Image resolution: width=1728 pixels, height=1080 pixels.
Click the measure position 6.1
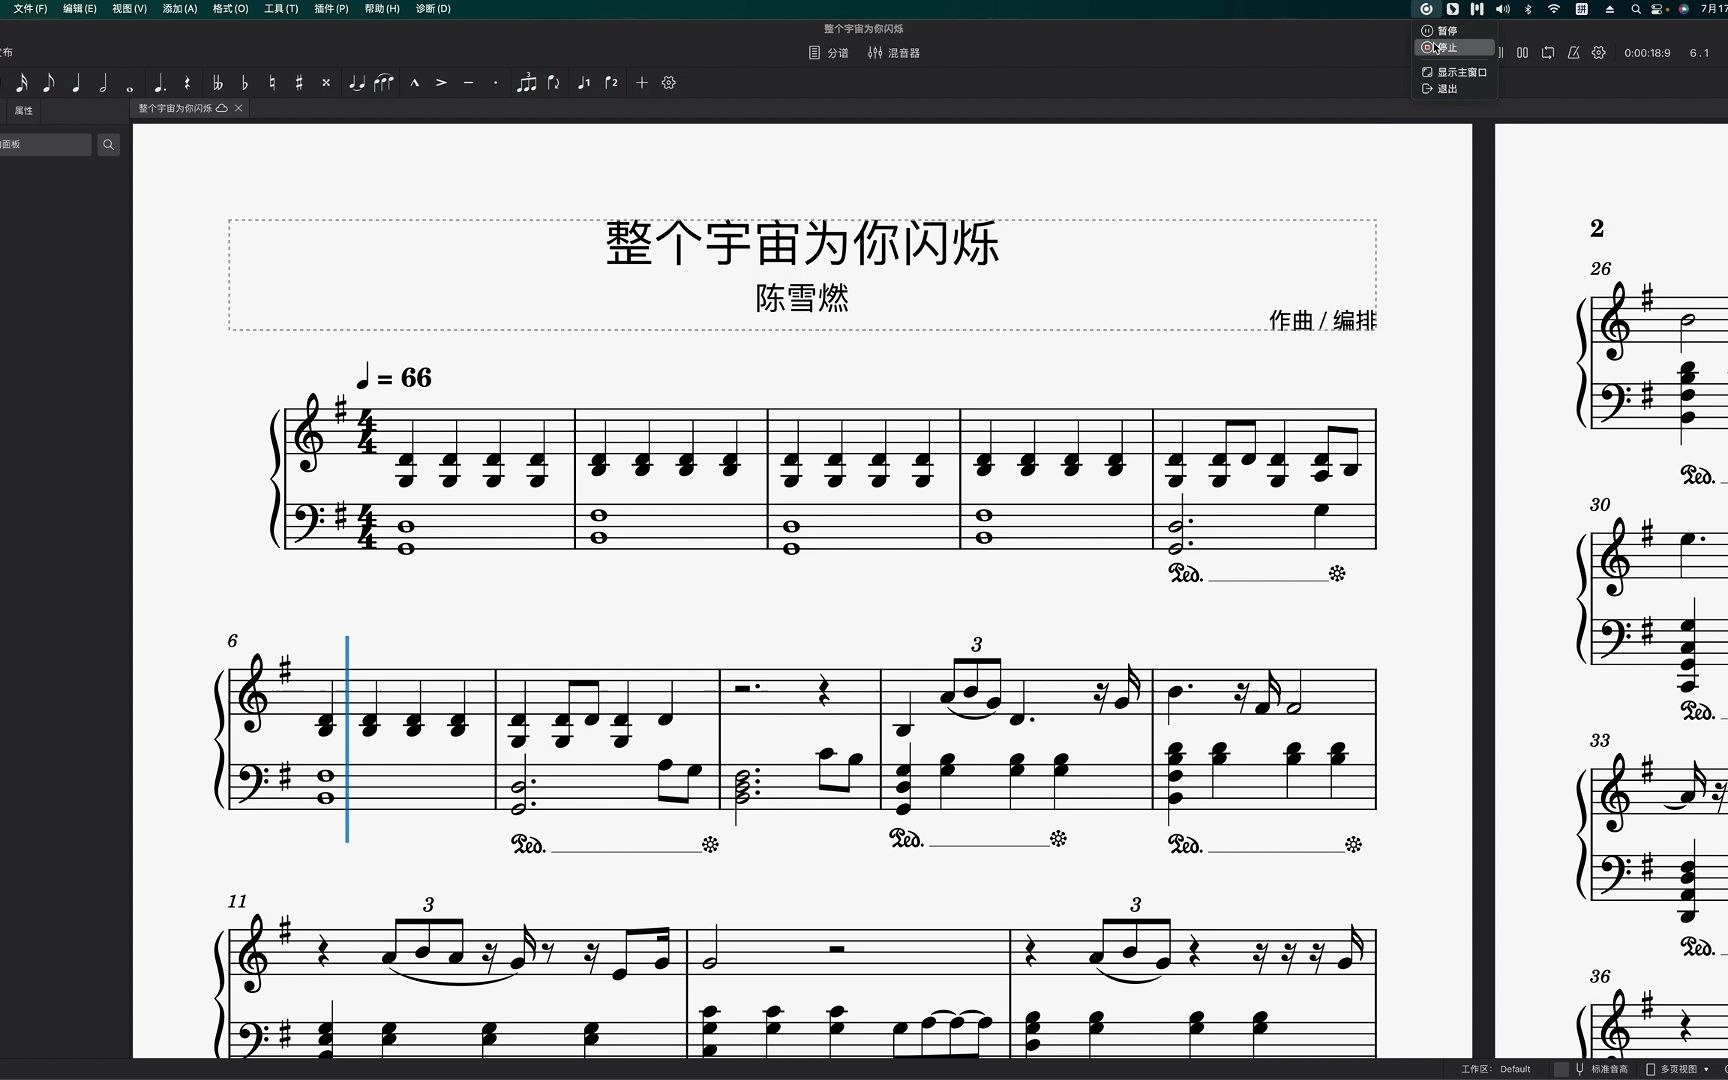click(1699, 53)
